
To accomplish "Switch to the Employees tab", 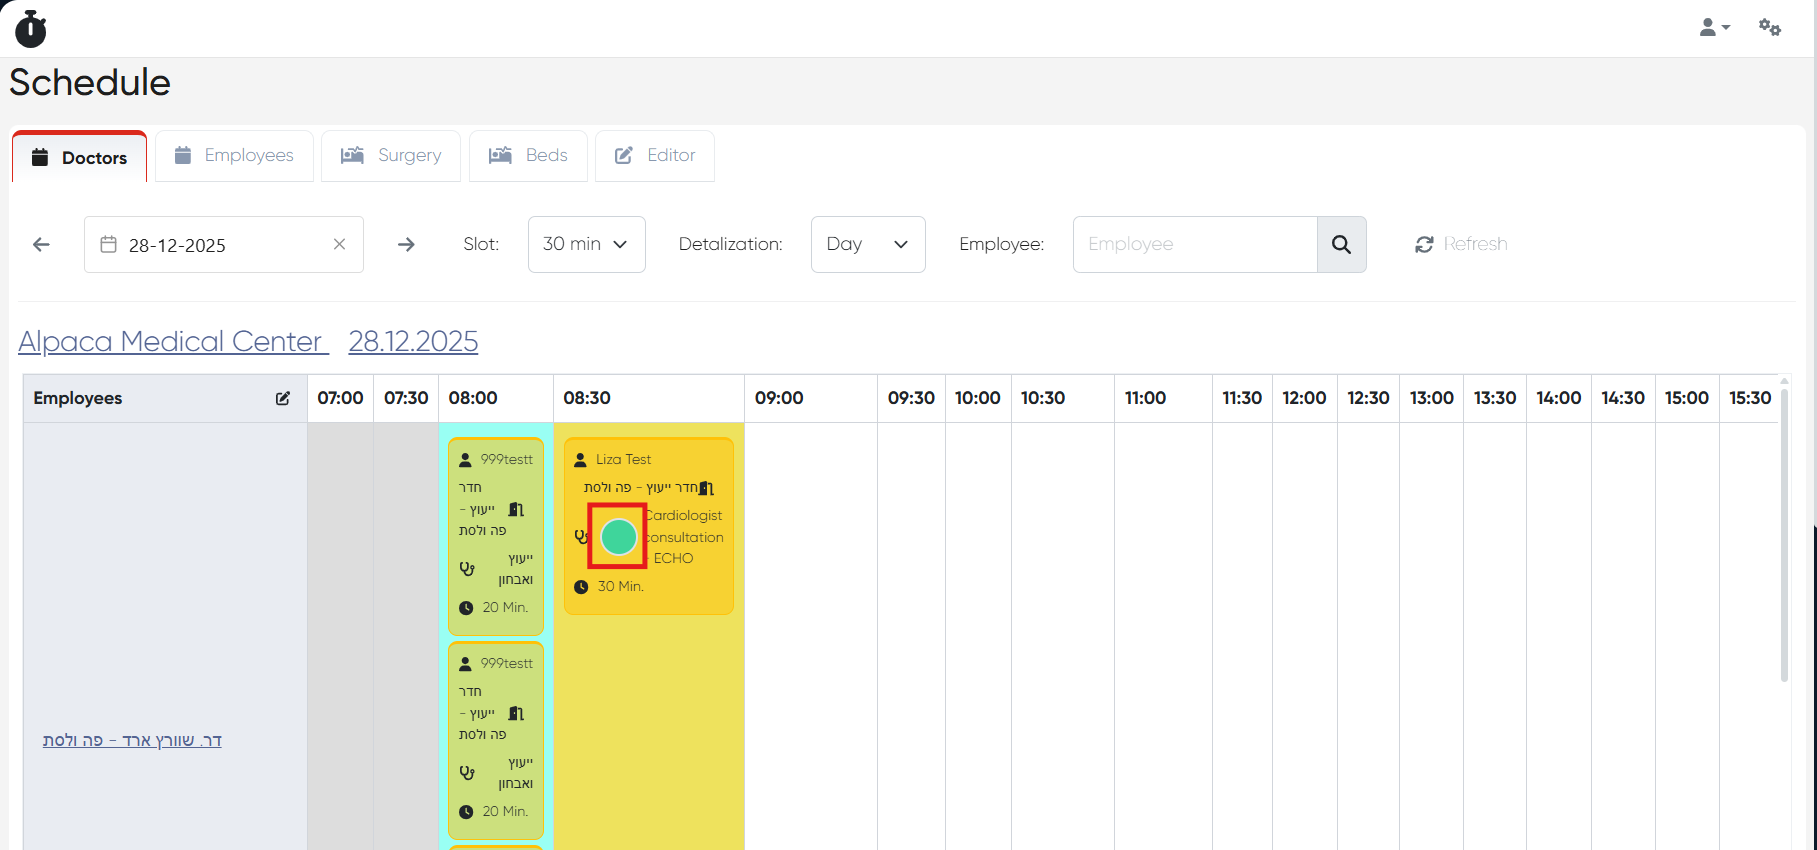I will pyautogui.click(x=234, y=156).
